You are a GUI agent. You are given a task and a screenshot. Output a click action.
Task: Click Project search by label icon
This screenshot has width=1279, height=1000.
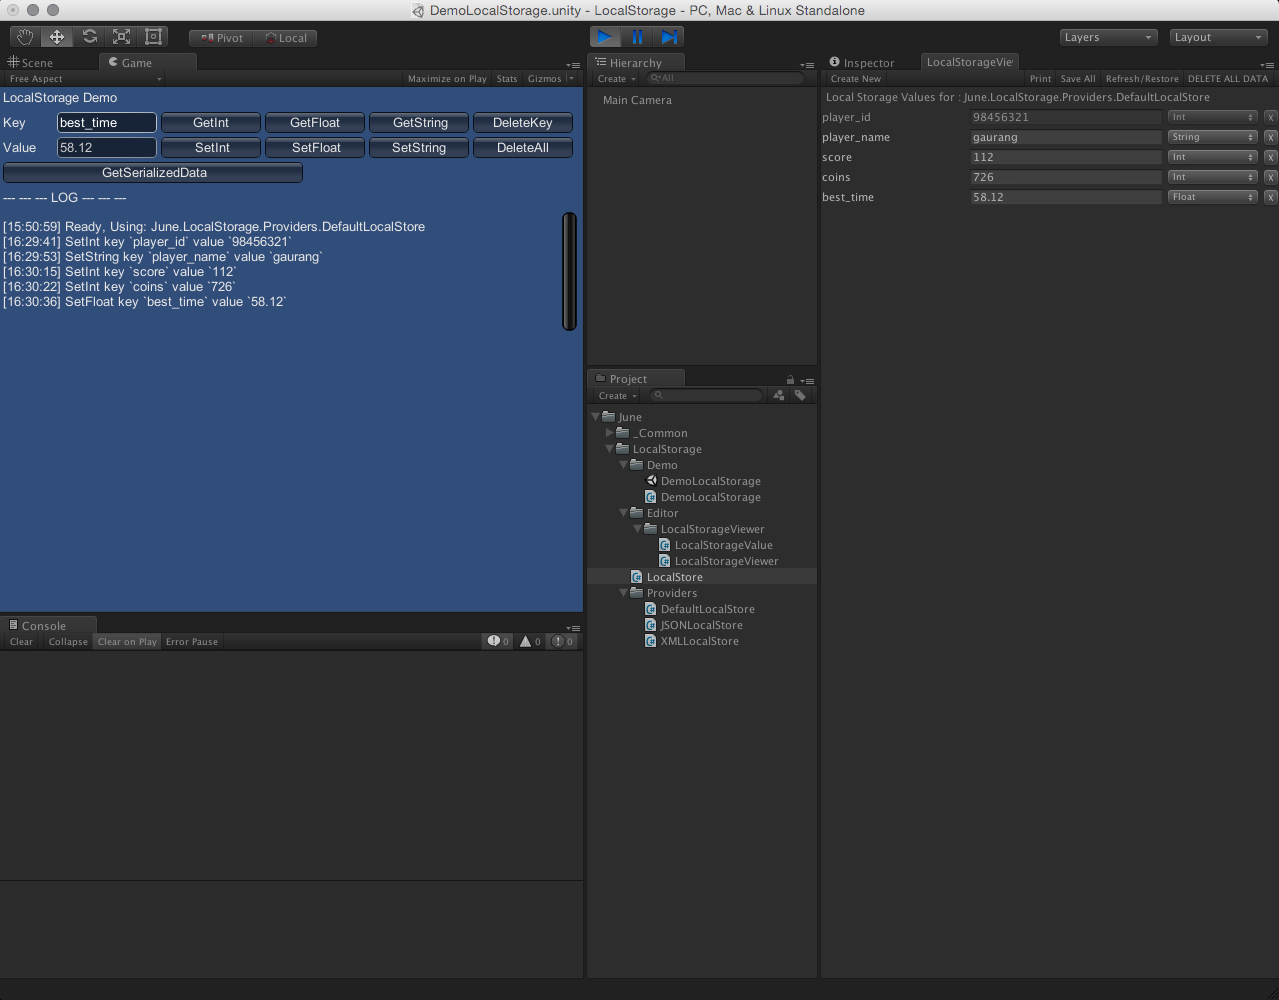800,395
